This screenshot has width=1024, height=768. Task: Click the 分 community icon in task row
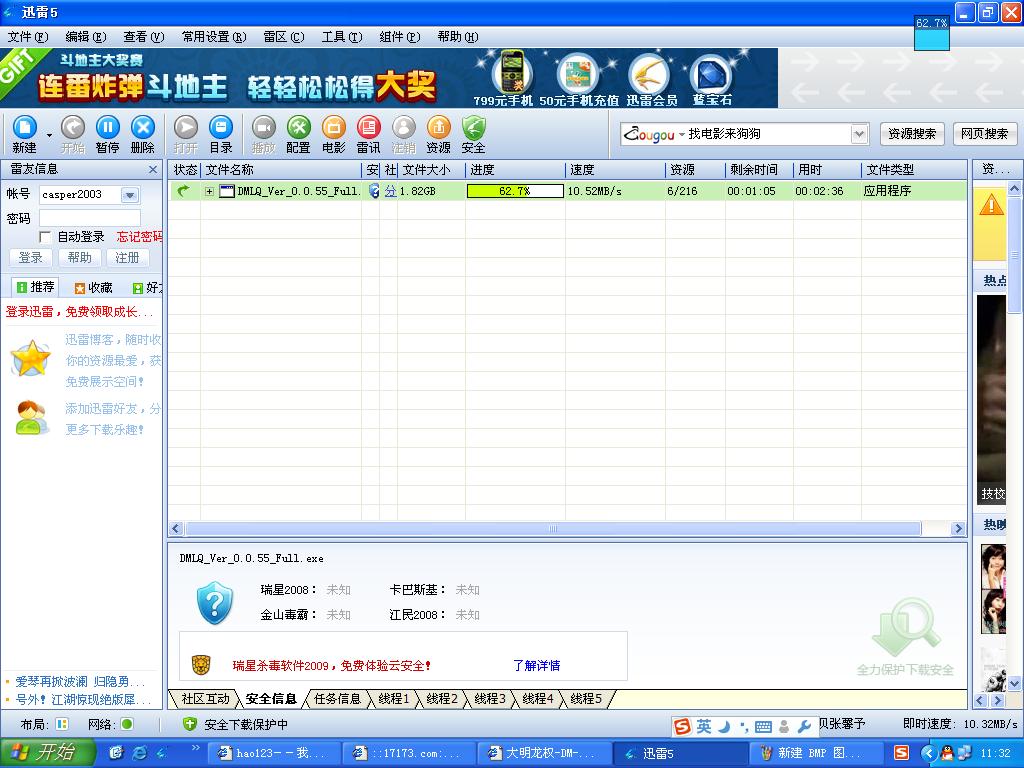click(x=391, y=191)
